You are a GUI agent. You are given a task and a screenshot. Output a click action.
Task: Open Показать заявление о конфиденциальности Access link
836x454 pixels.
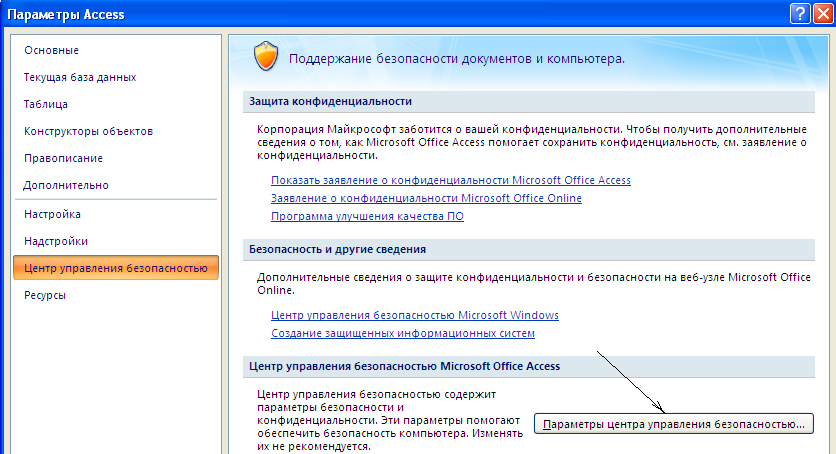(x=451, y=181)
